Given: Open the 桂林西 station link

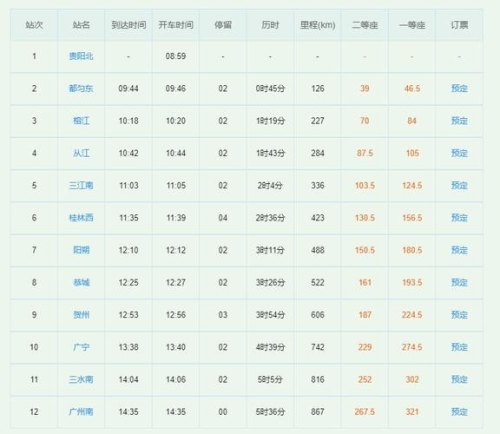Looking at the screenshot, I should pyautogui.click(x=81, y=218).
